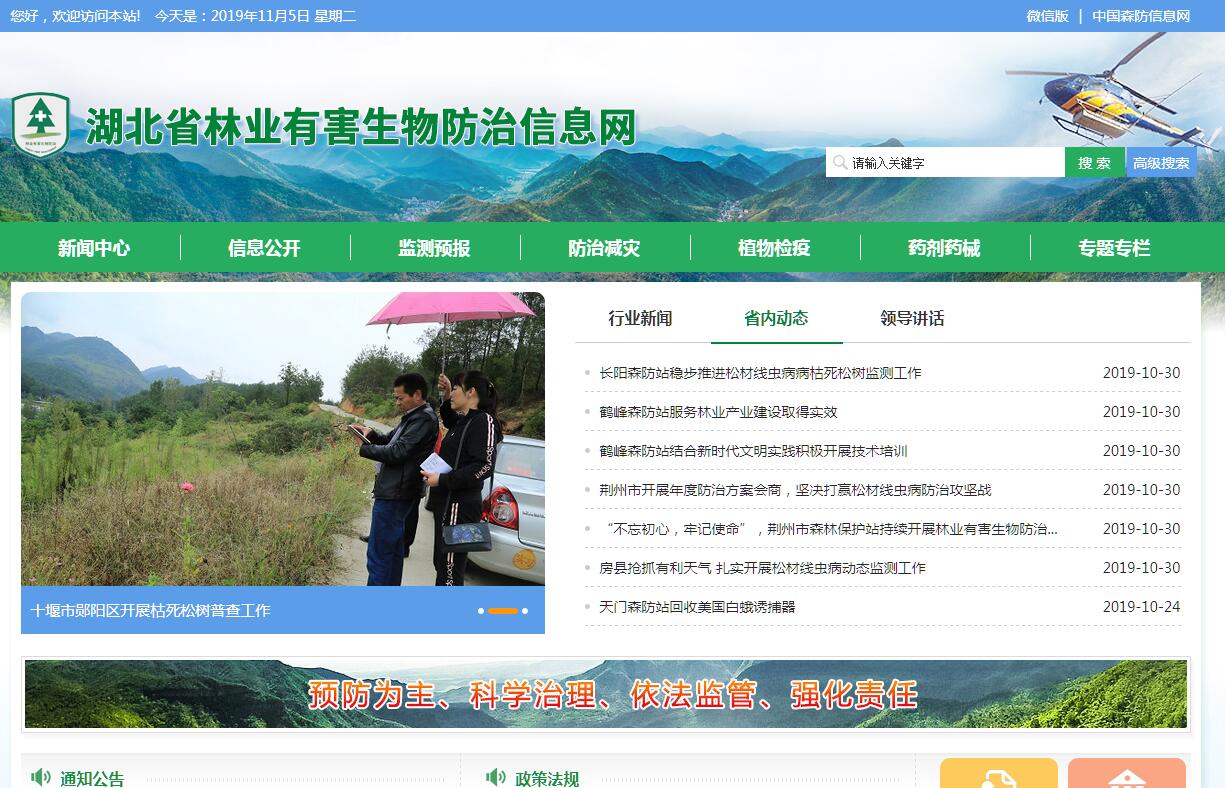Open the orange building tile icon
The image size is (1225, 788).
pos(1126,775)
